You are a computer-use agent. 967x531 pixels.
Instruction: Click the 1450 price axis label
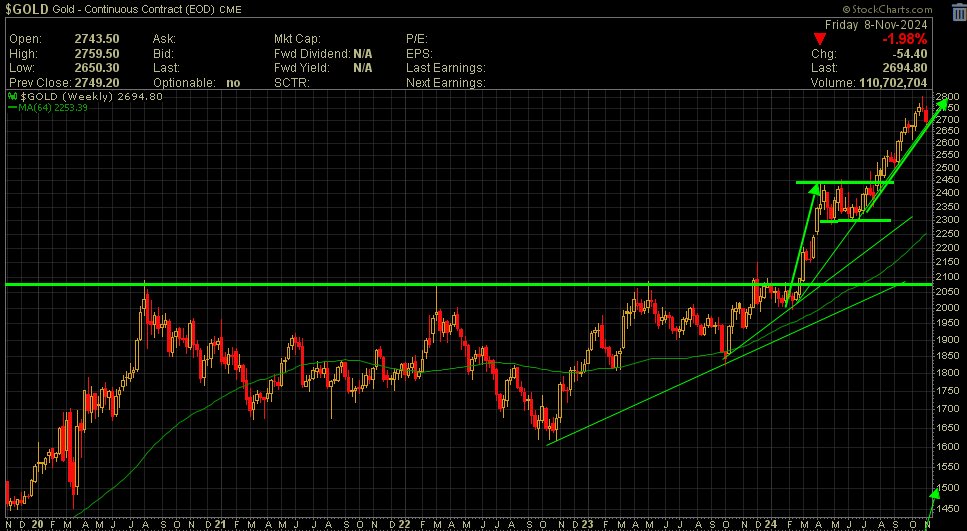click(948, 508)
